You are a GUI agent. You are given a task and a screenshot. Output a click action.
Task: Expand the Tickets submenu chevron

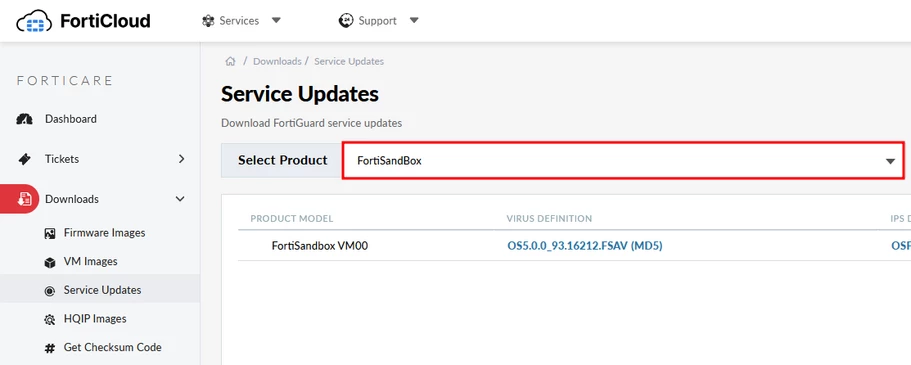181,159
